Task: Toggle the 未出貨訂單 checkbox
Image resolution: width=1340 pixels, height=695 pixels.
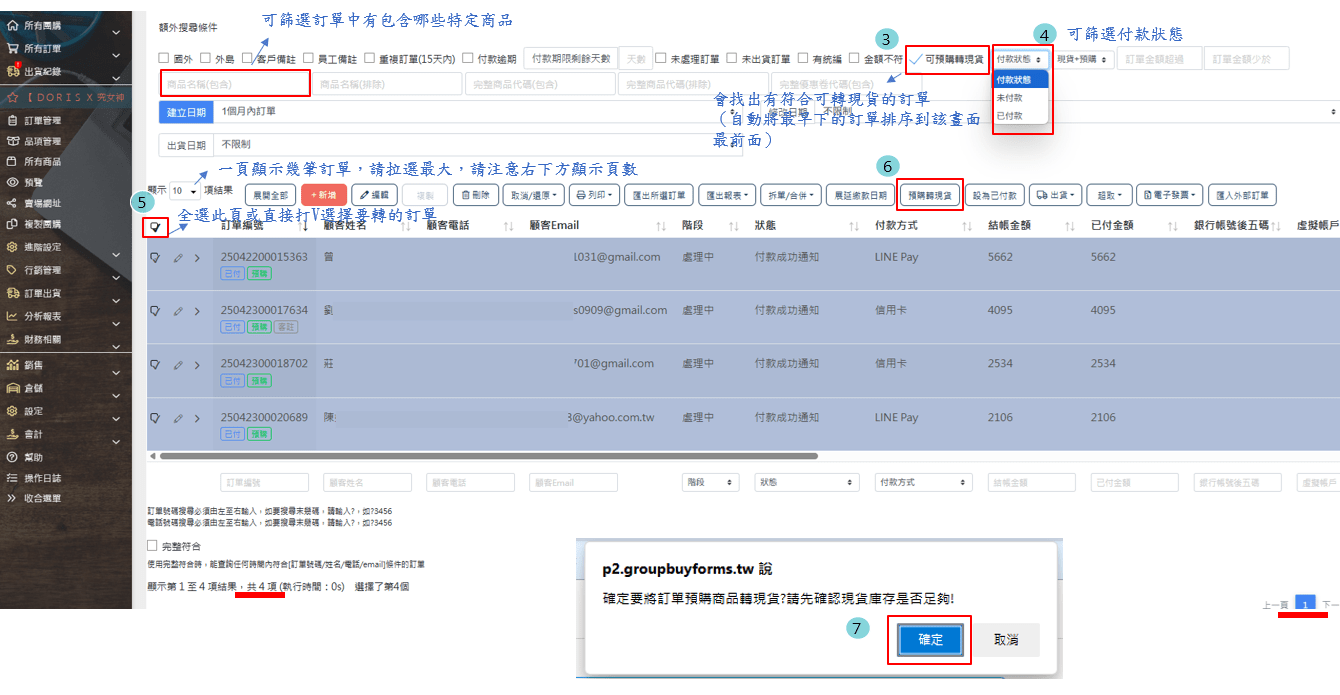Action: tap(733, 59)
